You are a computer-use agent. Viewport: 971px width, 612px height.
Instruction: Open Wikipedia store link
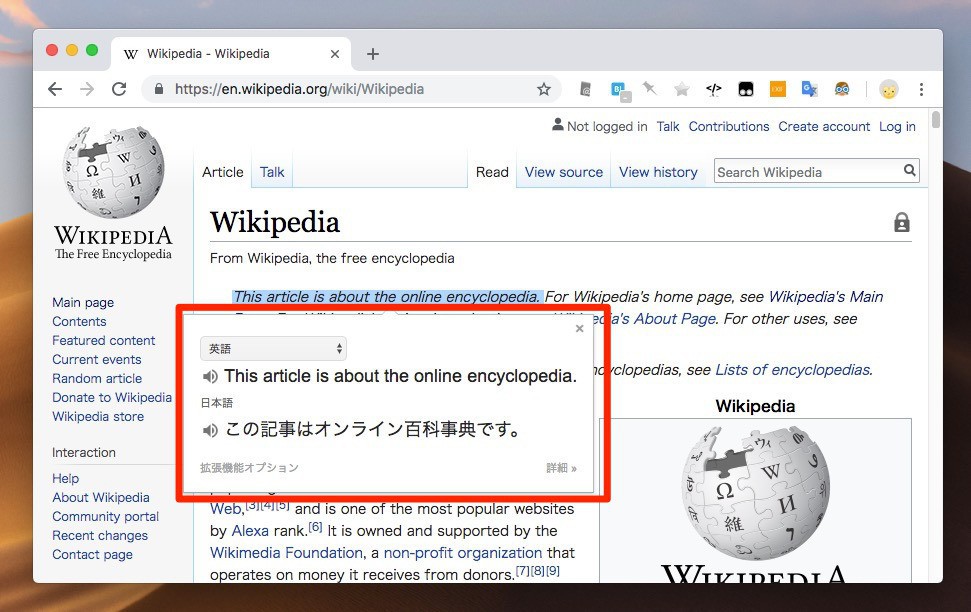pyautogui.click(x=98, y=416)
